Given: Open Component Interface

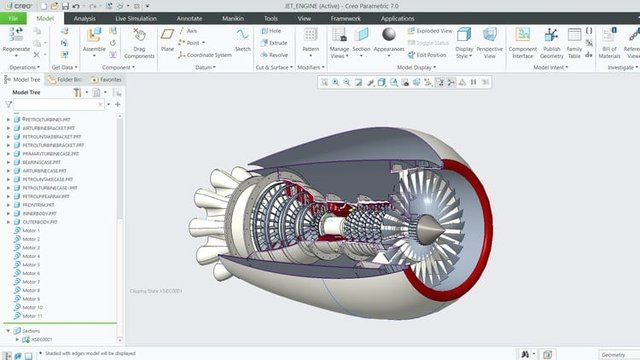Looking at the screenshot, I should 522,43.
